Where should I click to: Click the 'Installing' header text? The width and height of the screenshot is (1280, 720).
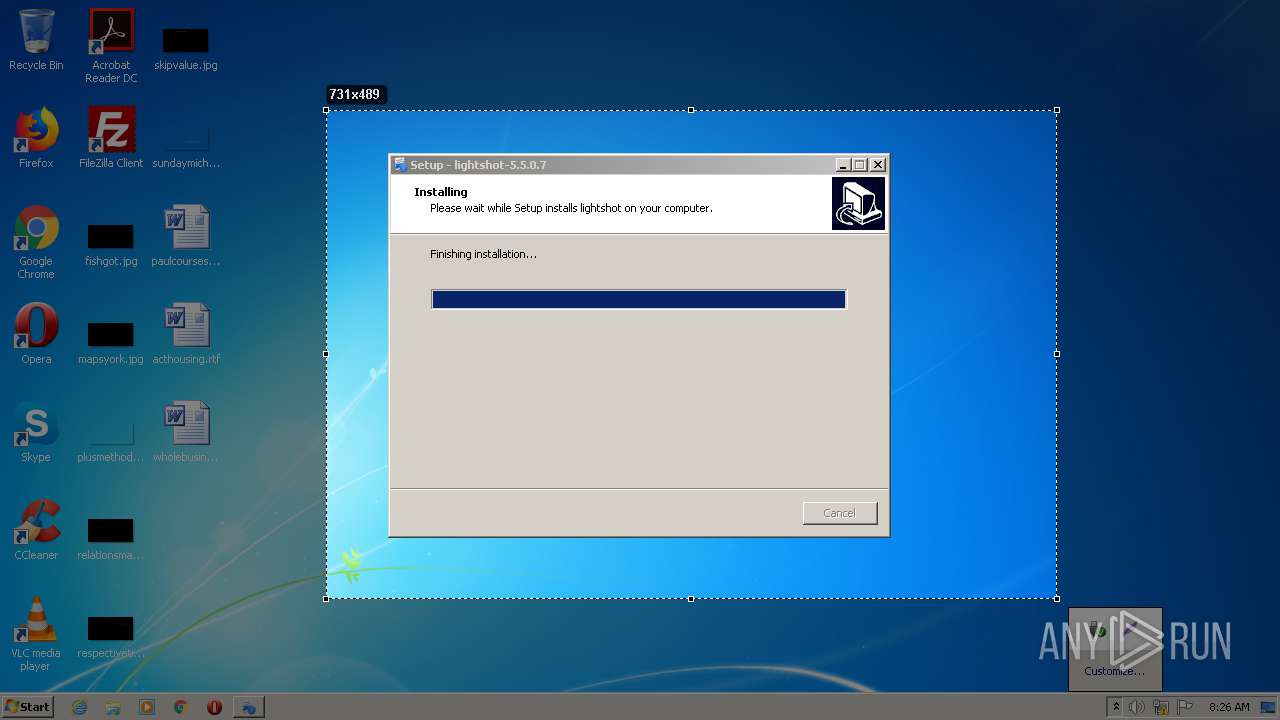pos(441,192)
